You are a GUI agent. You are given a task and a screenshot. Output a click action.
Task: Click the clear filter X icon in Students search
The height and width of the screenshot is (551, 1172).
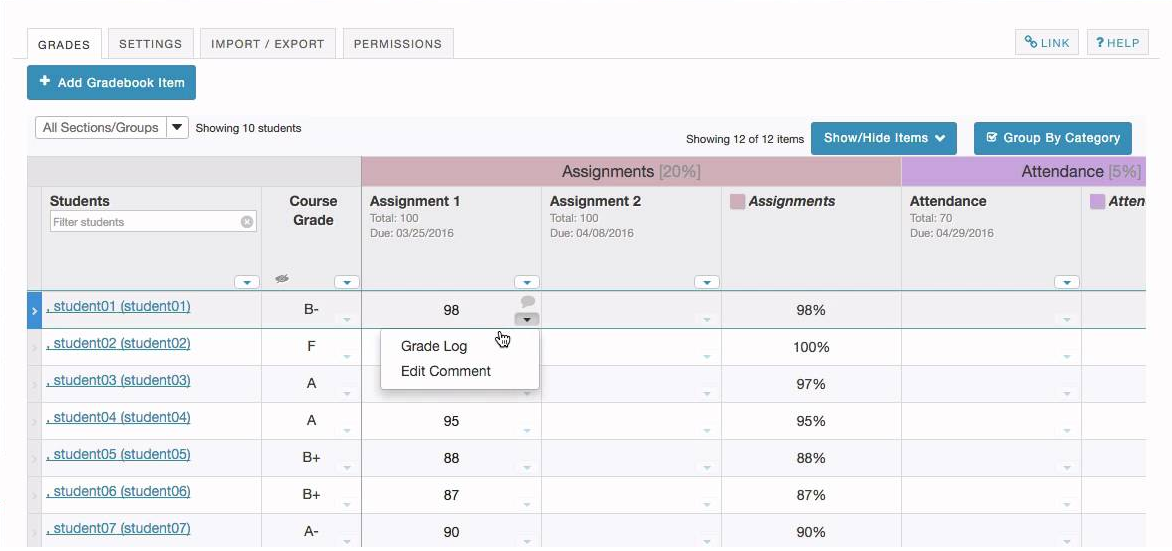point(247,222)
